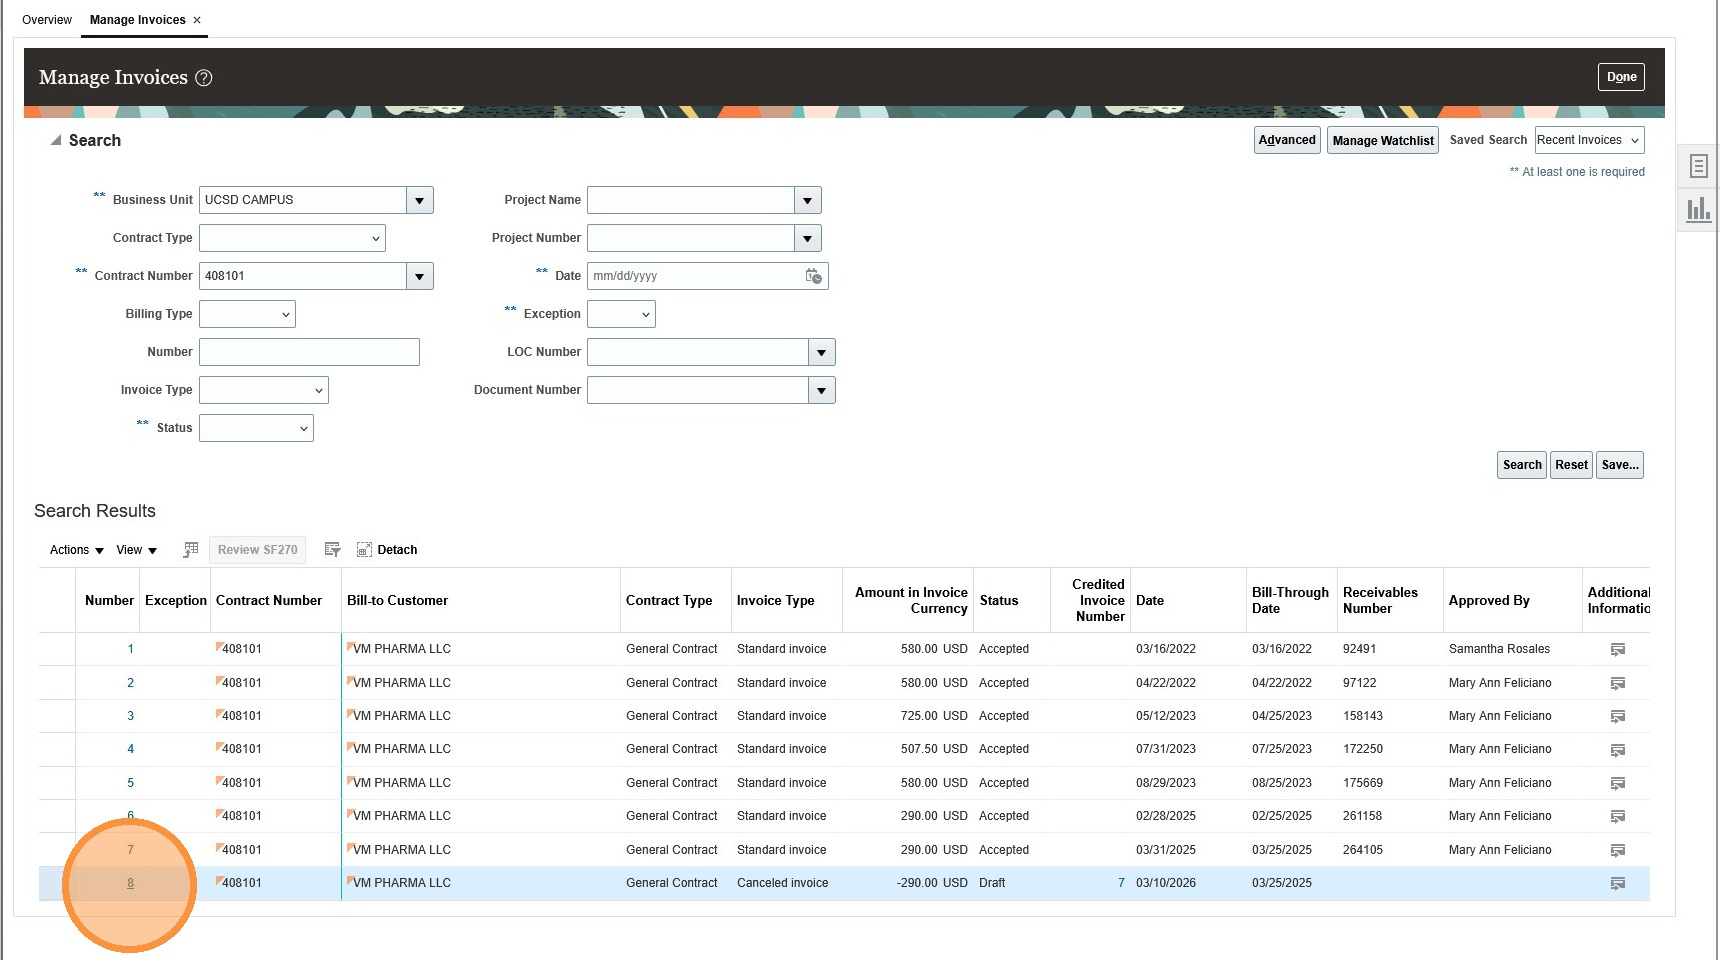This screenshot has width=1720, height=960.
Task: Click the Advanced search button
Action: click(1287, 140)
